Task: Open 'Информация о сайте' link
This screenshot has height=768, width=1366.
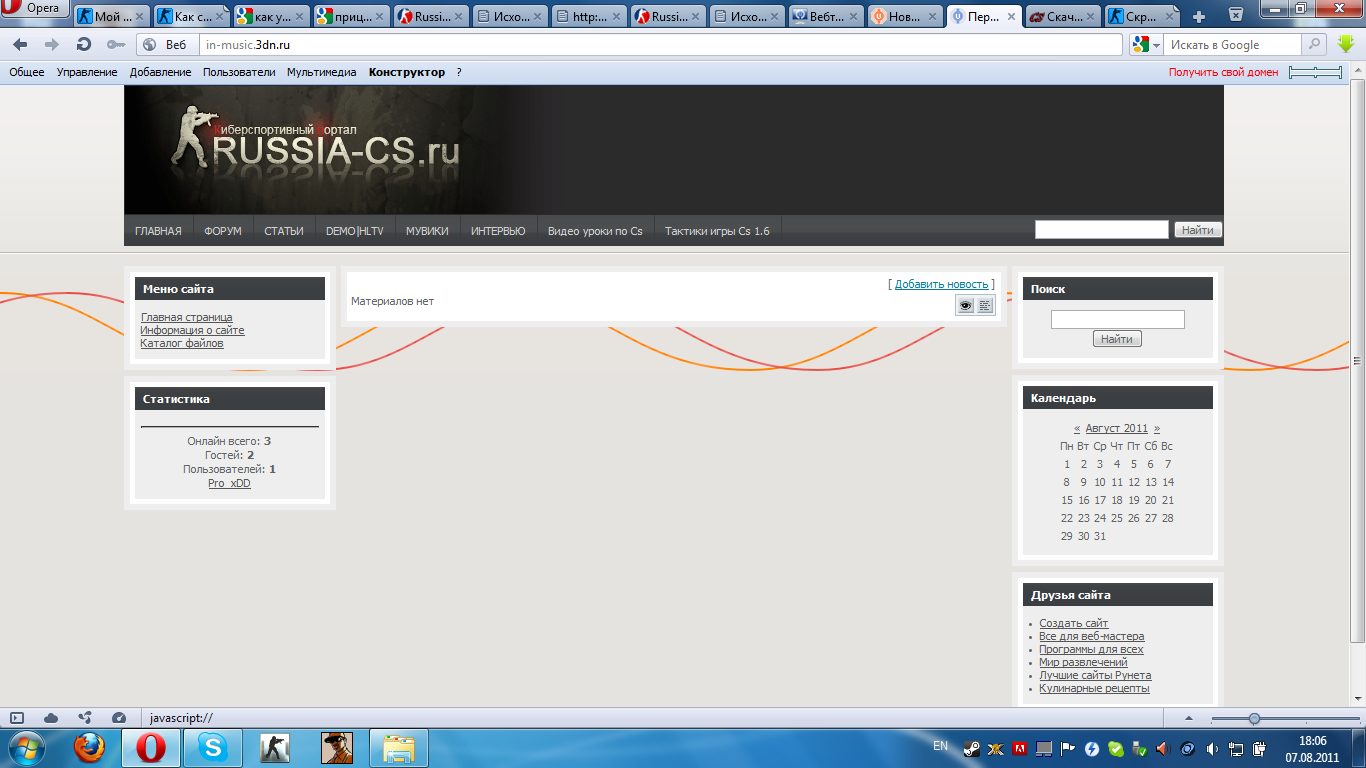Action: click(x=192, y=330)
